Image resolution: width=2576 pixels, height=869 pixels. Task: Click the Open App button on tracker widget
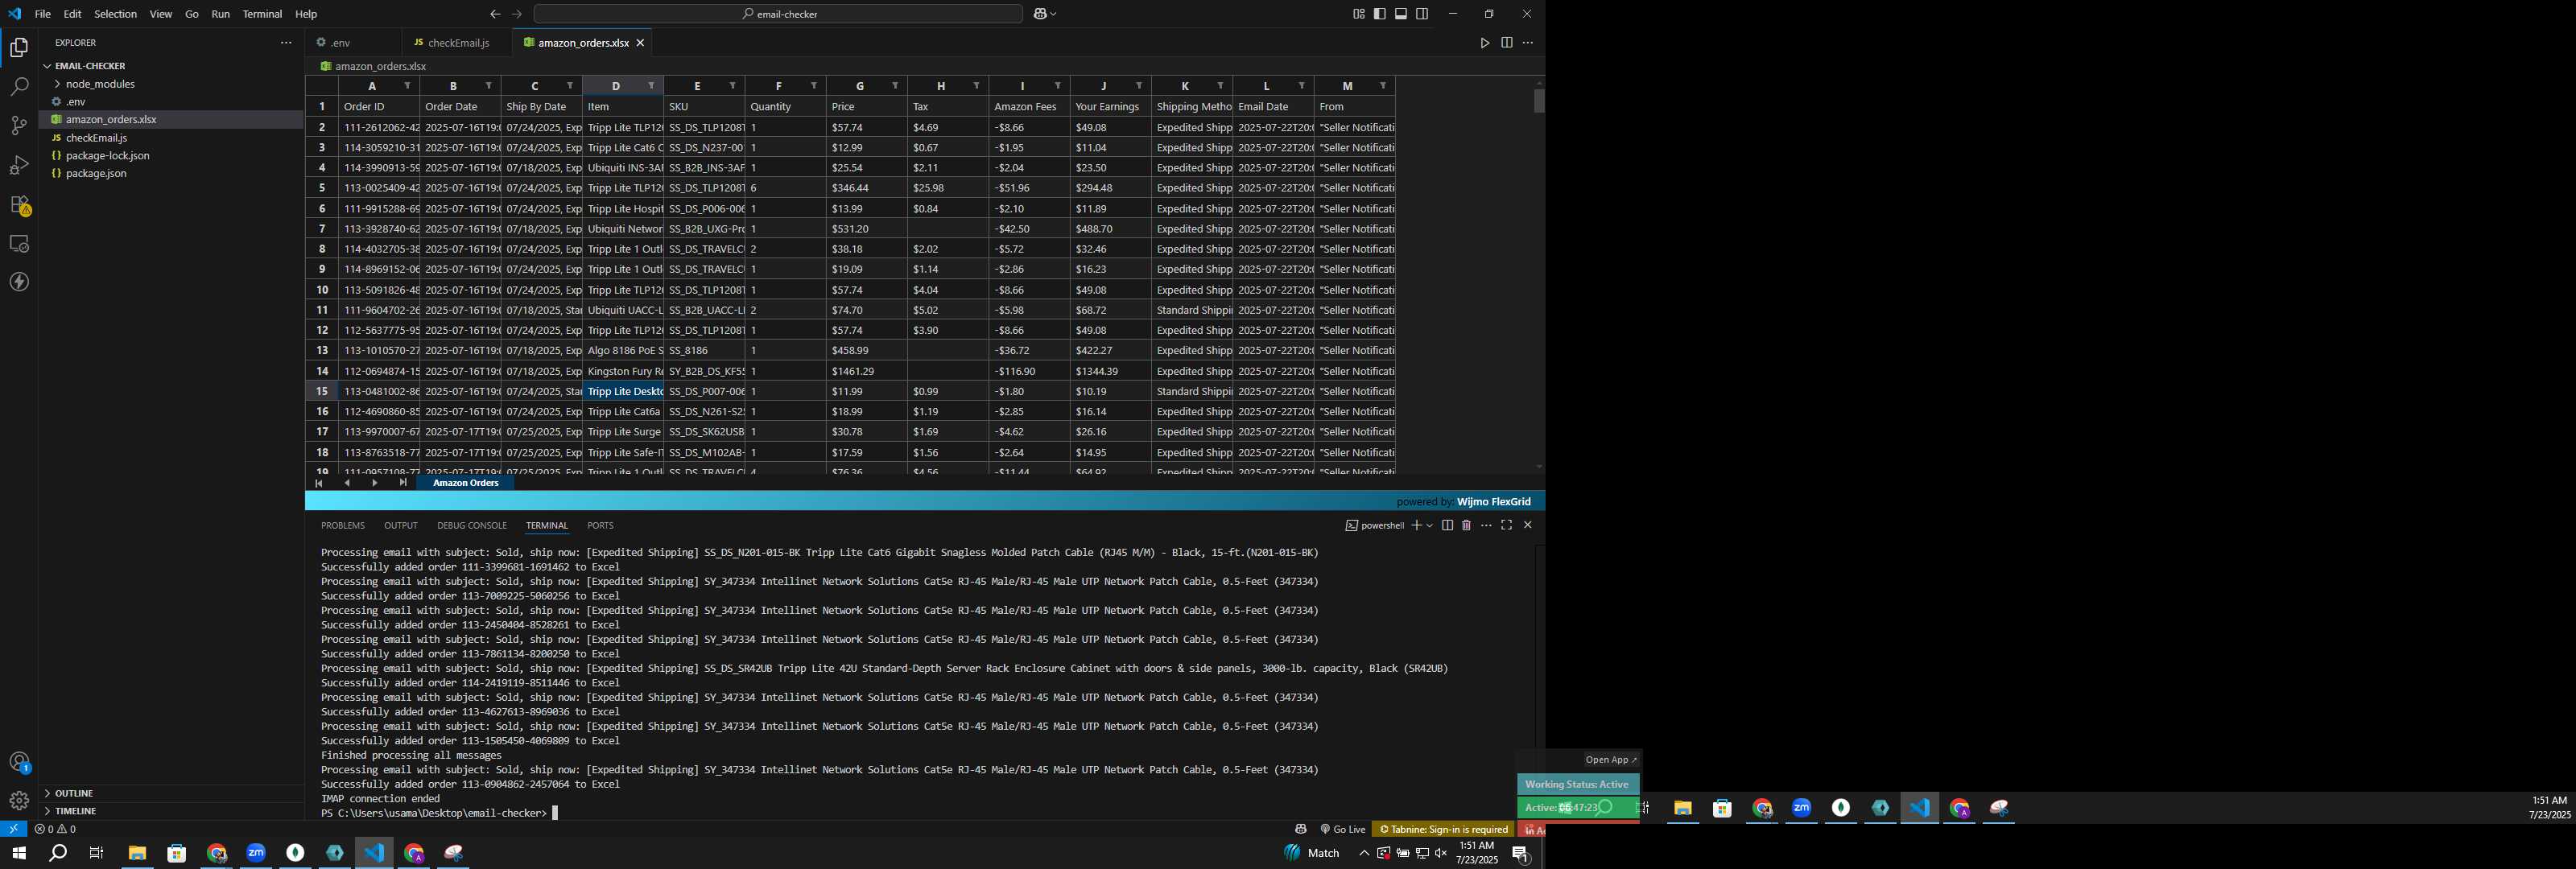1610,759
